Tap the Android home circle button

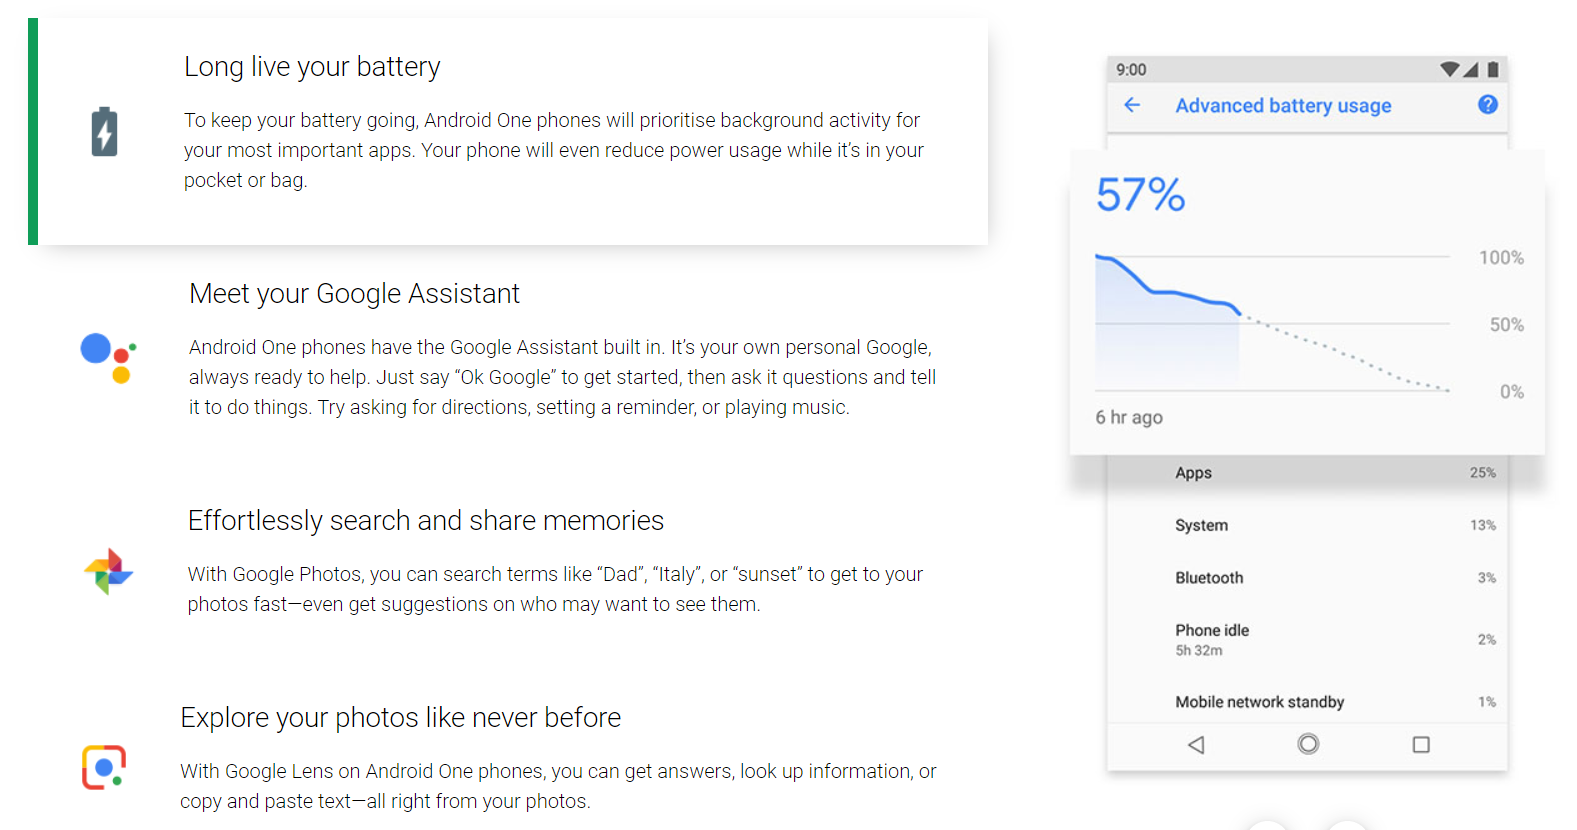(x=1308, y=744)
